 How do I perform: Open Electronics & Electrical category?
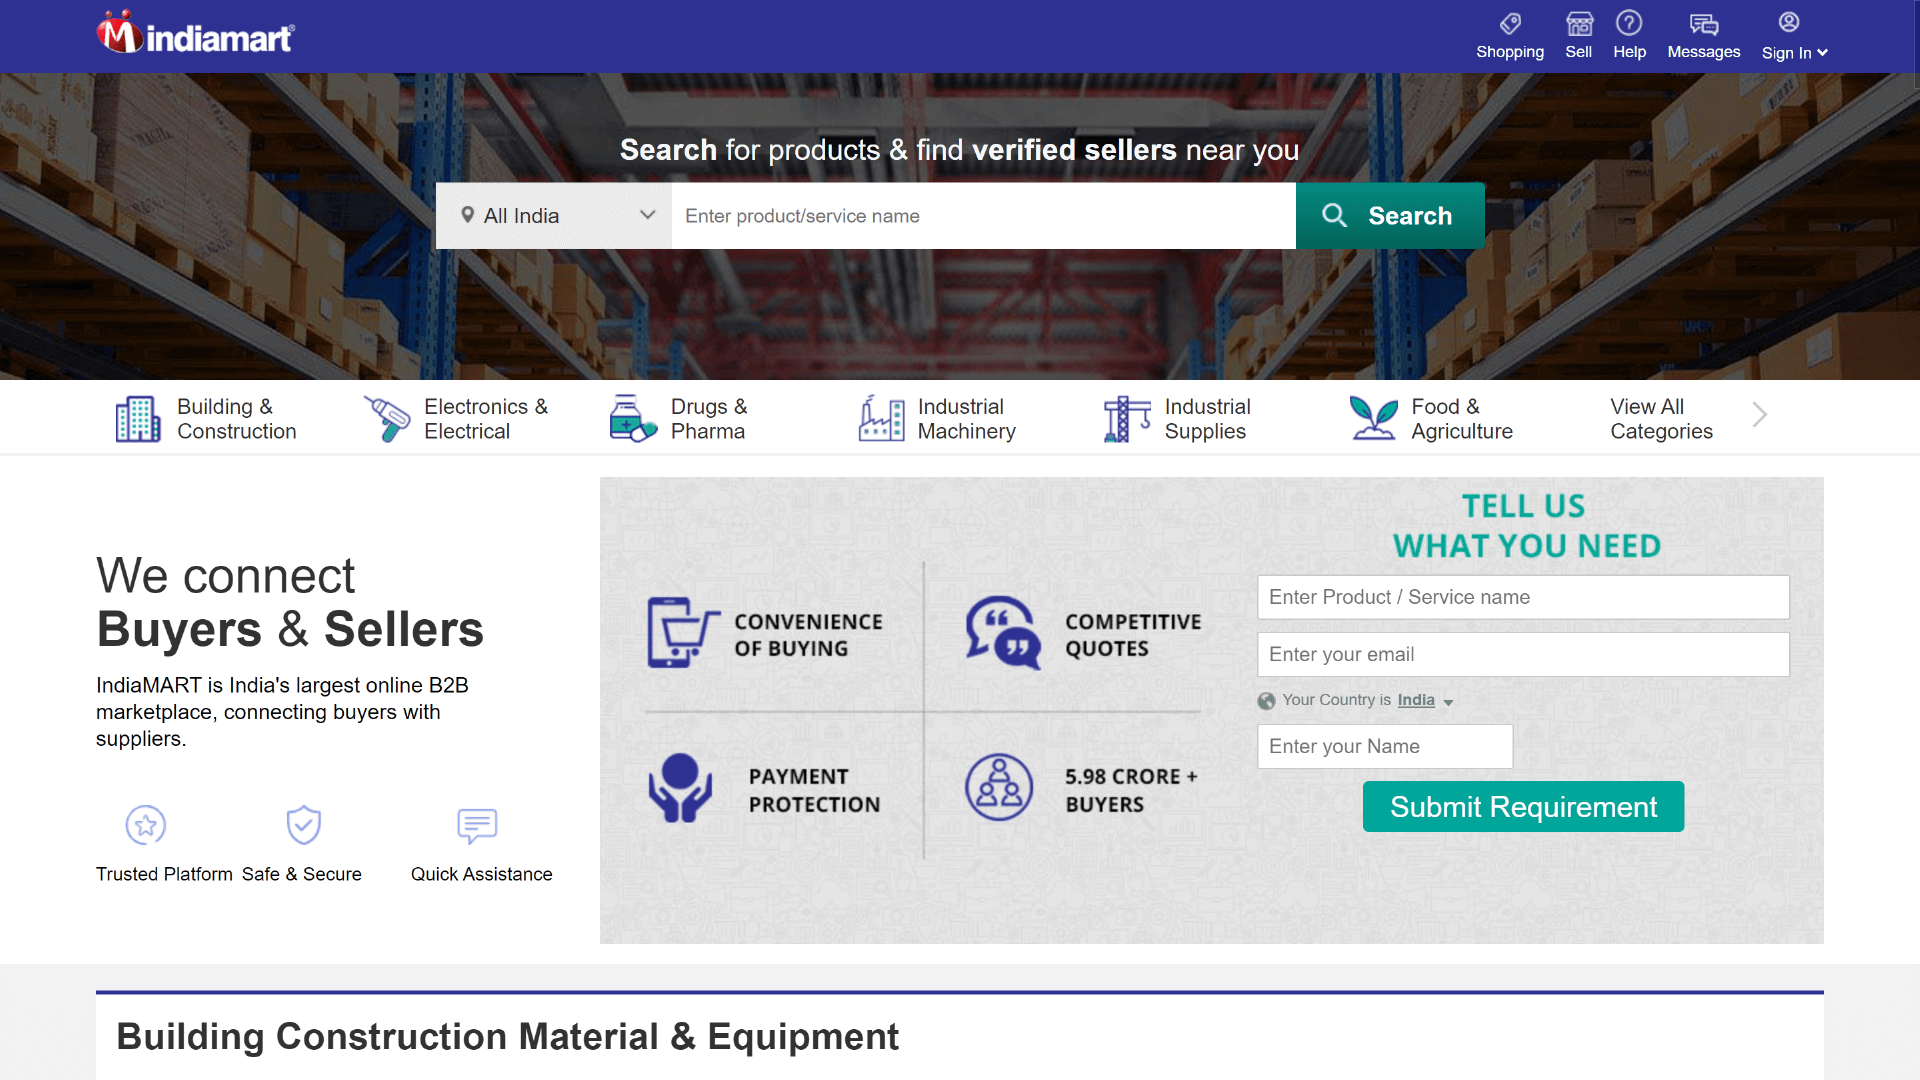coord(456,418)
